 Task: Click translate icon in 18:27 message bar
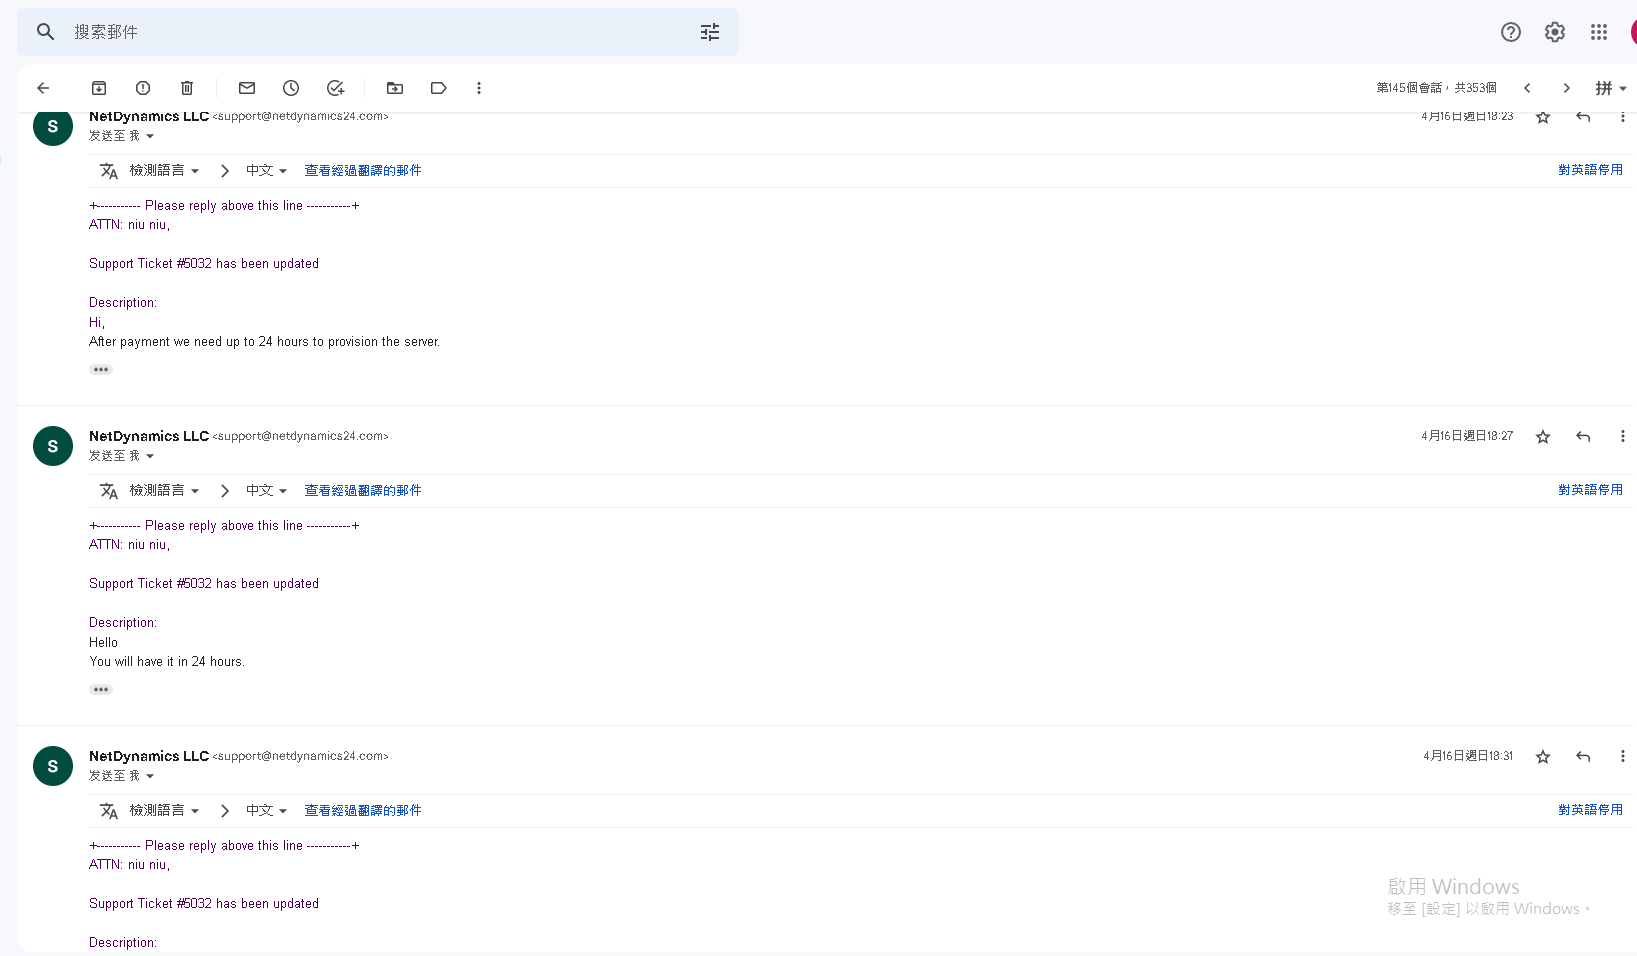pyautogui.click(x=109, y=491)
